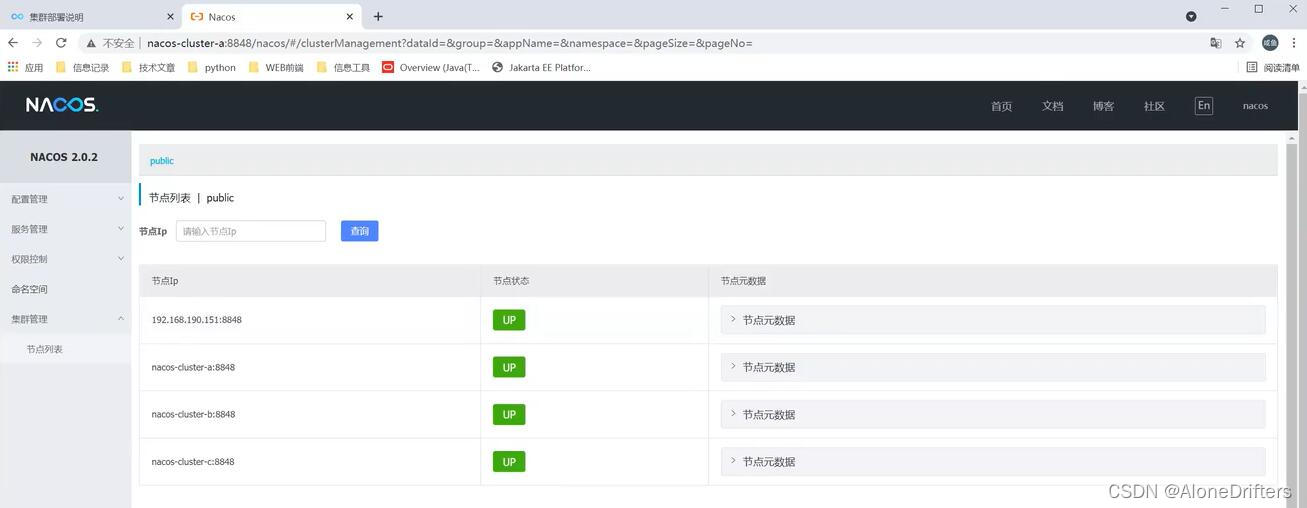Click the nacos-cluster-c:8848 node cell
The height and width of the screenshot is (508, 1307).
click(310, 461)
